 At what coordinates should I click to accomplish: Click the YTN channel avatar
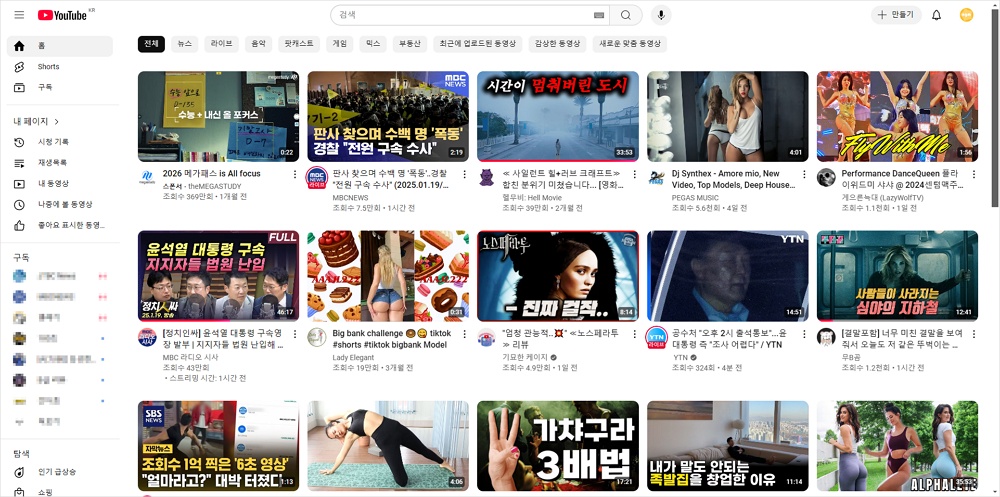pyautogui.click(x=657, y=338)
